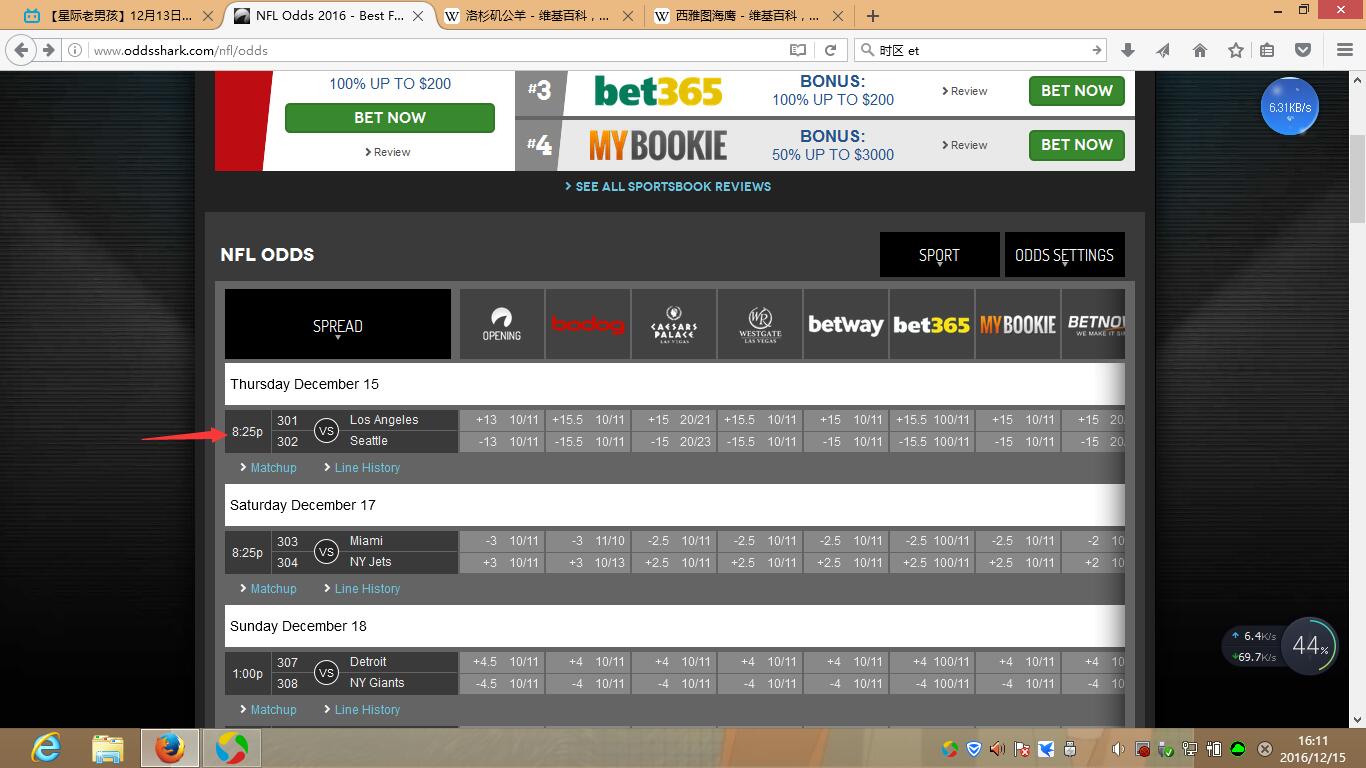
Task: Switch to the 洛杉矶公羊 Wikipedia tab
Action: pyautogui.click(x=540, y=16)
